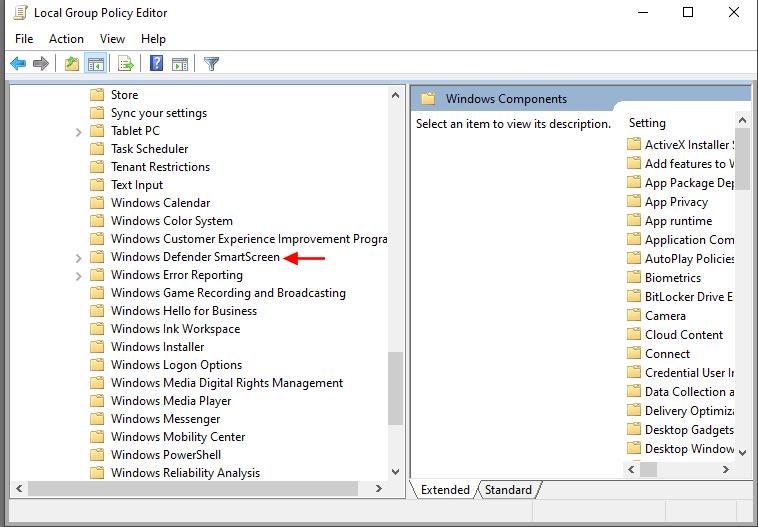Image resolution: width=758 pixels, height=527 pixels.
Task: Toggle Show/Hide Console Tree toolbar icon
Action: pyautogui.click(x=96, y=63)
